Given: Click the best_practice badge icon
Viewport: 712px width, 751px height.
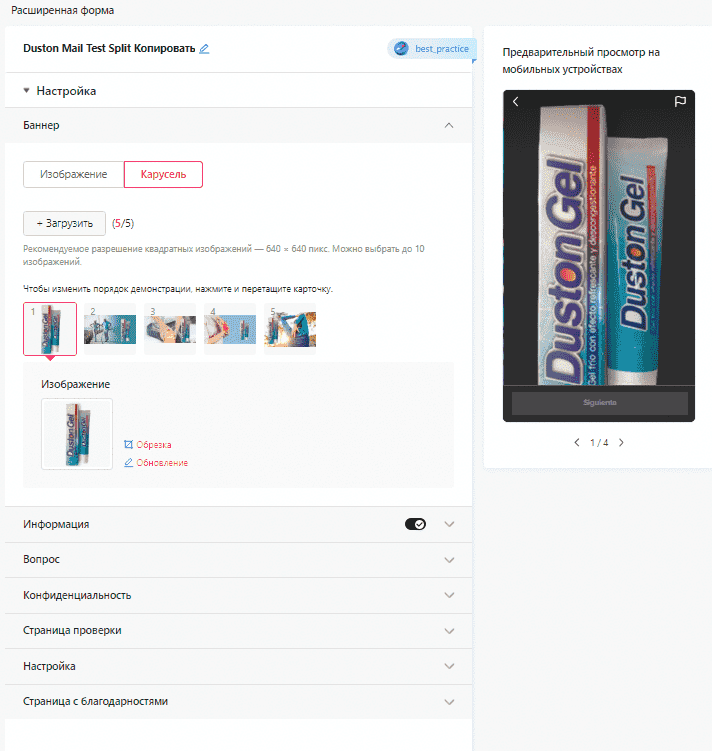Looking at the screenshot, I should 401,49.
